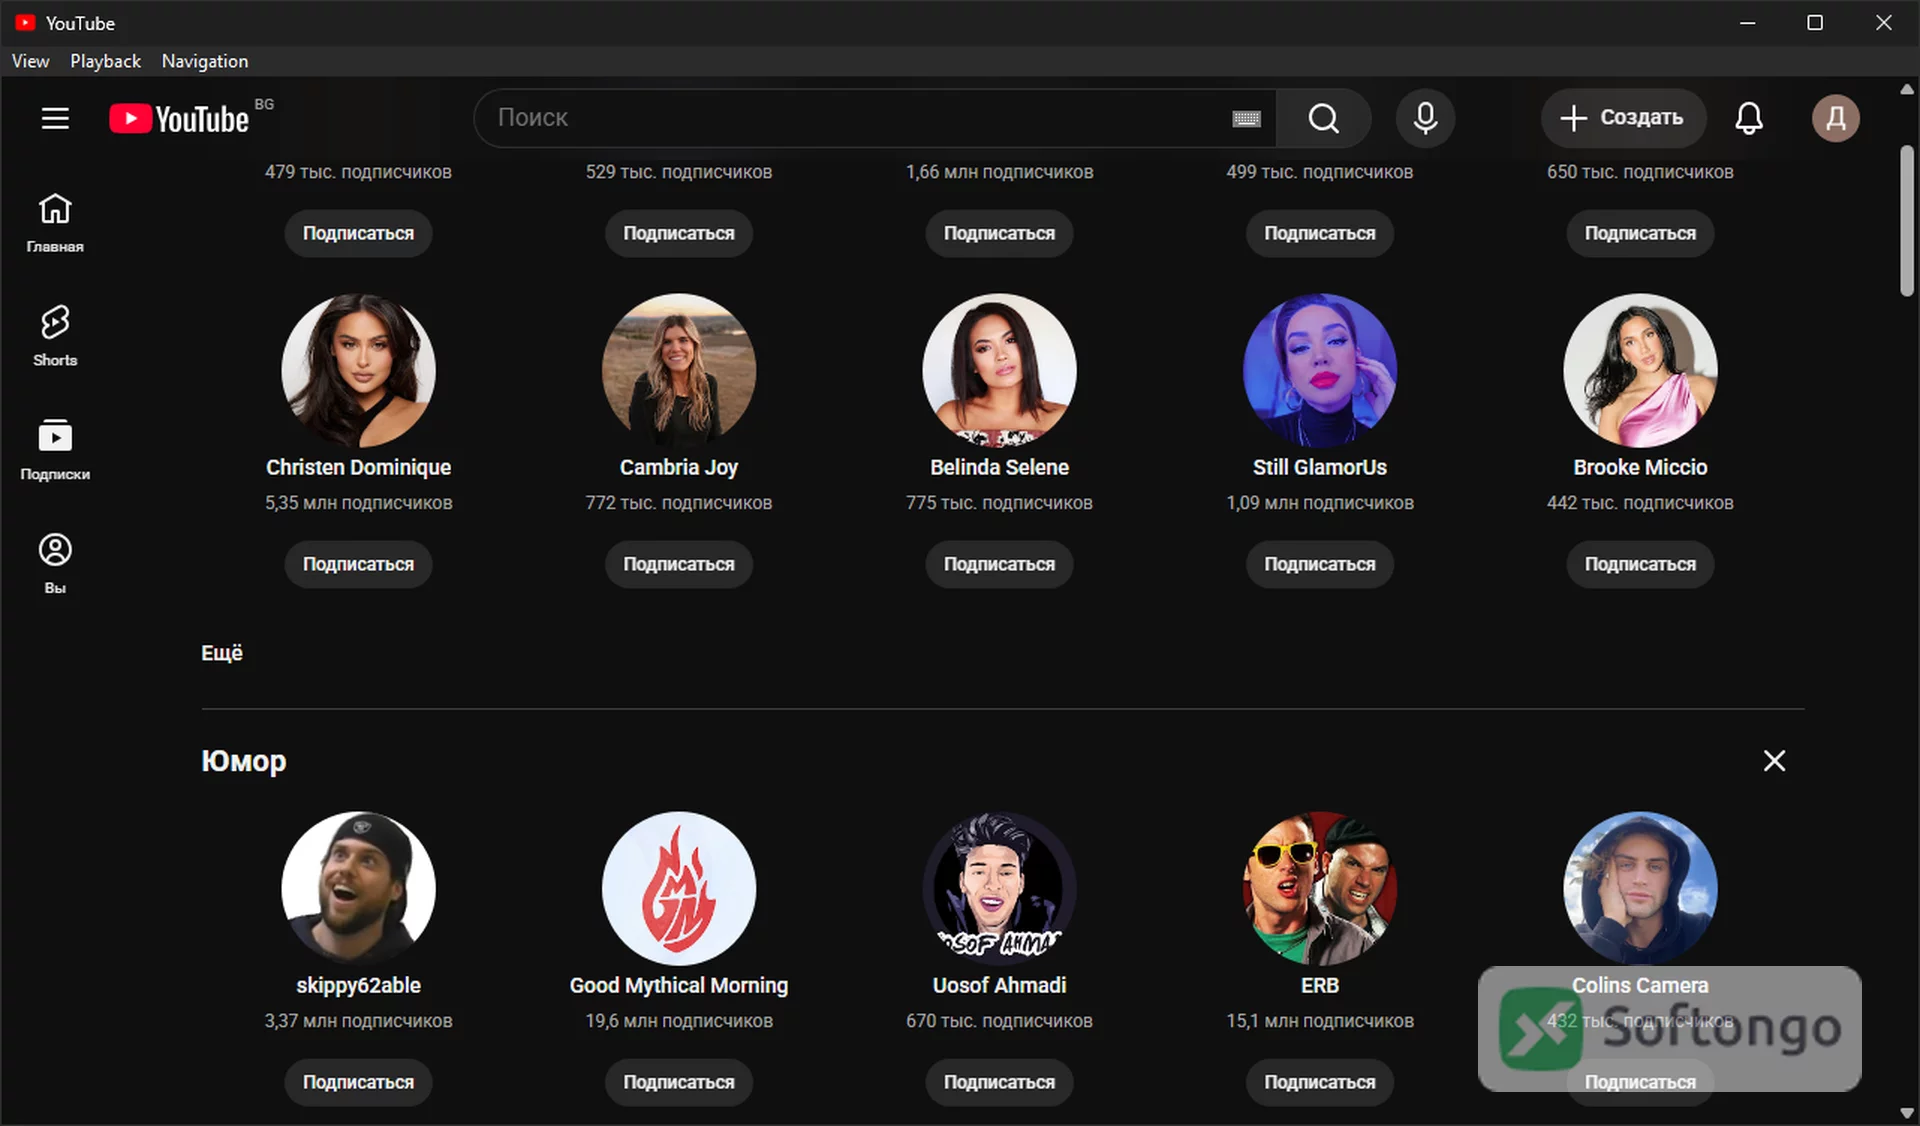Open Good Mythical Morning avatar
Viewport: 1920px width, 1126px height.
click(679, 888)
